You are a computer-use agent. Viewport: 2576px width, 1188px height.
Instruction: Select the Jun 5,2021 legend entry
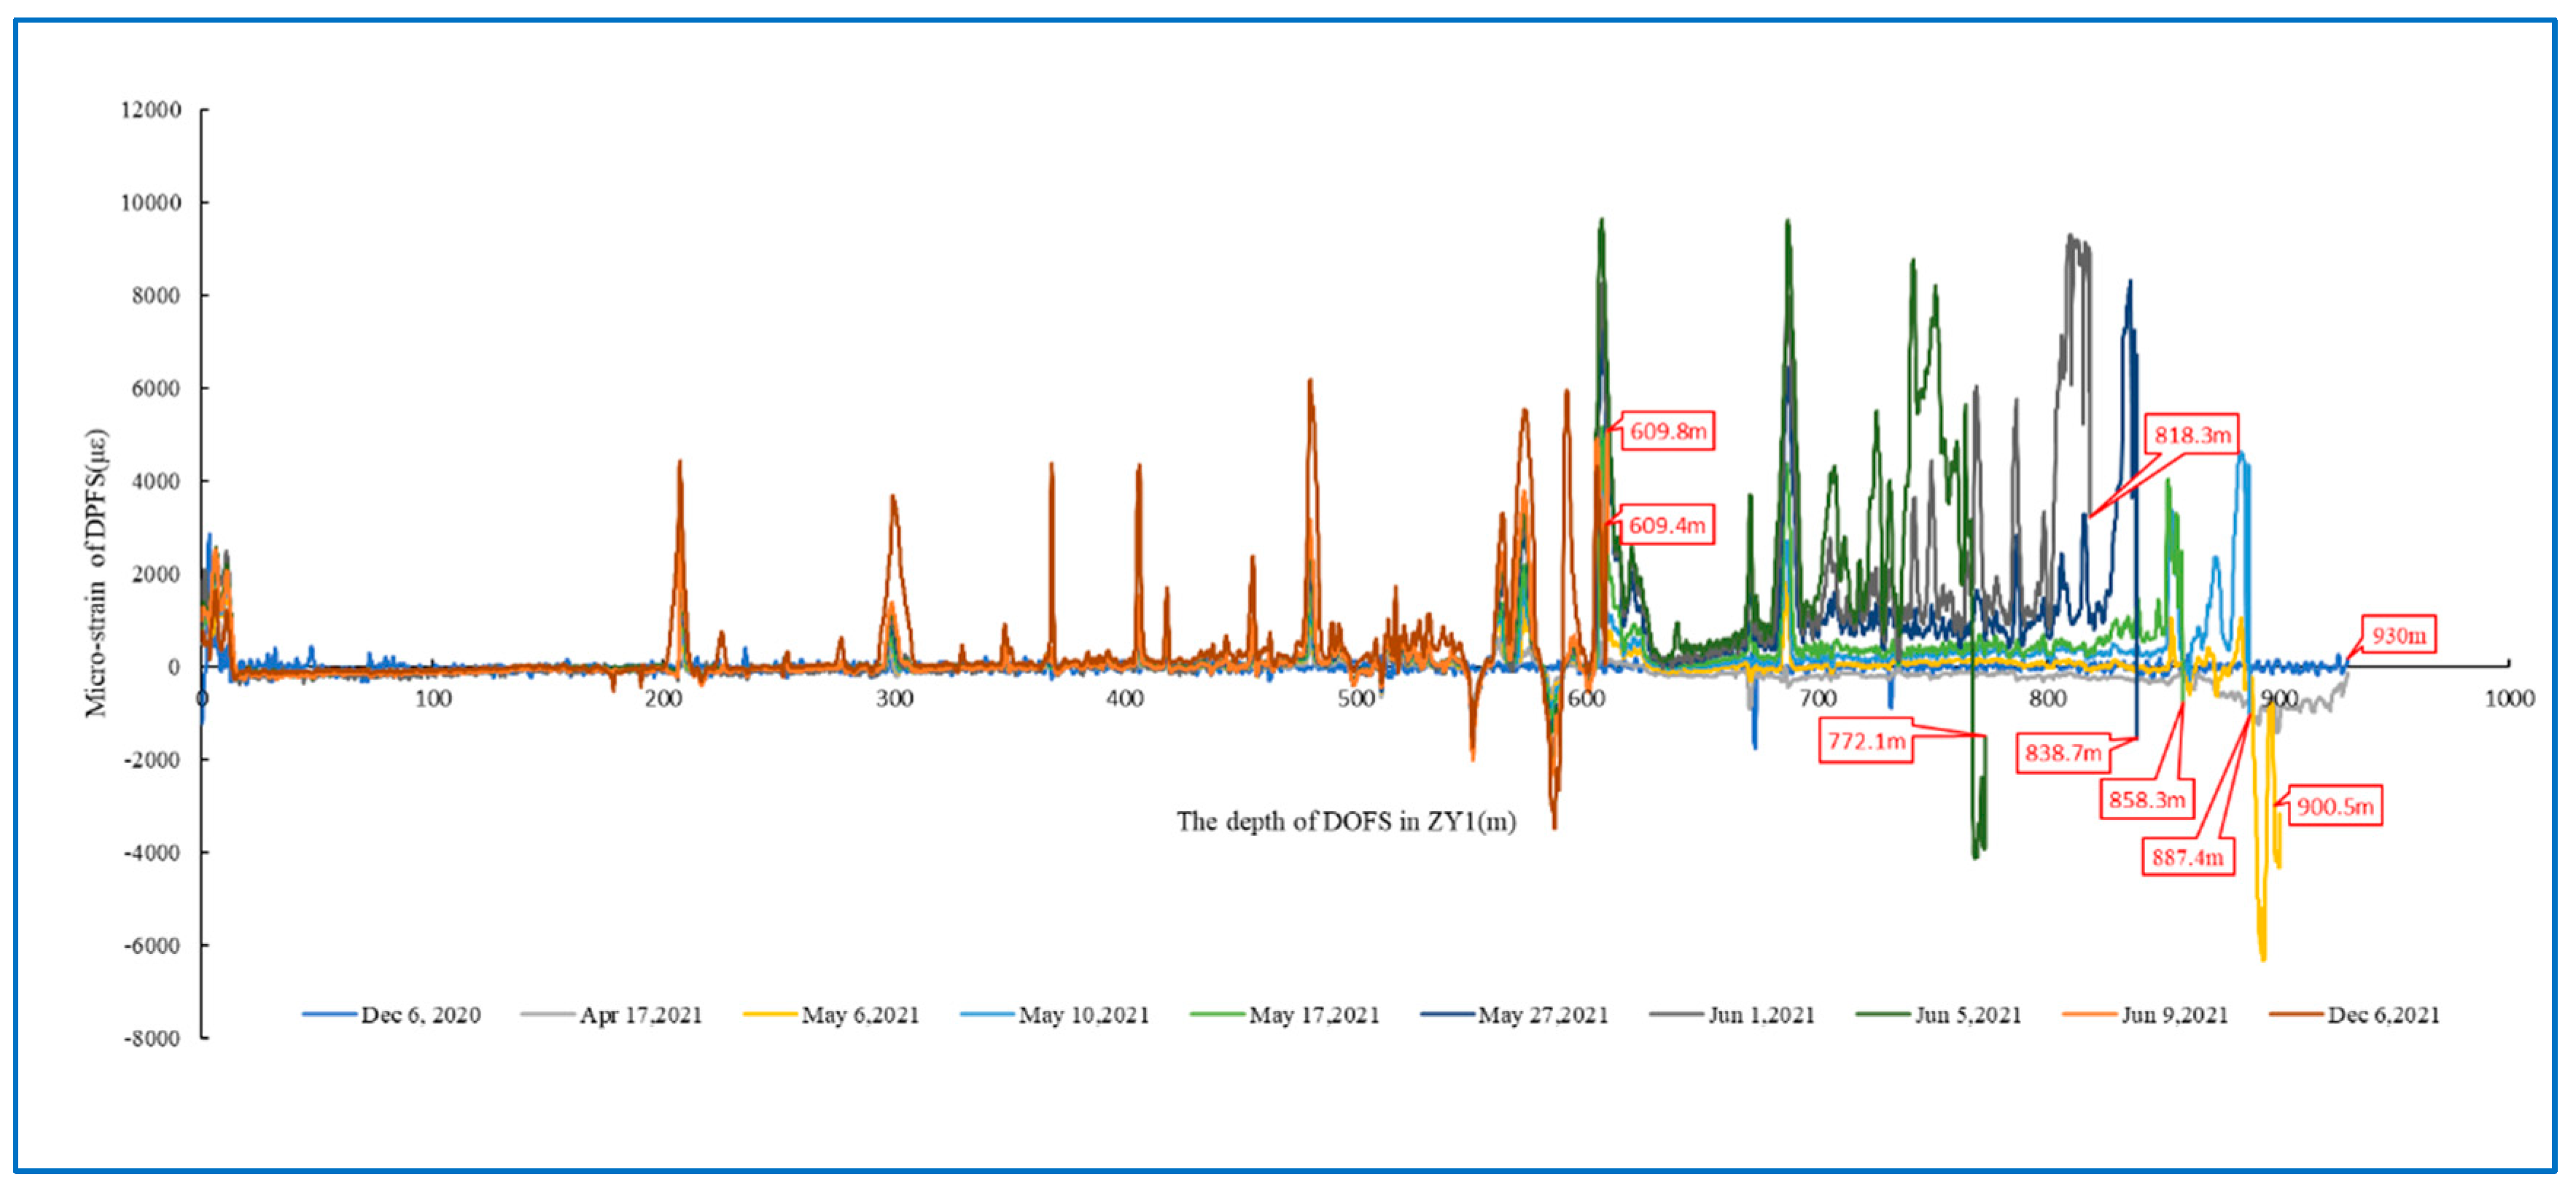click(x=1967, y=1015)
